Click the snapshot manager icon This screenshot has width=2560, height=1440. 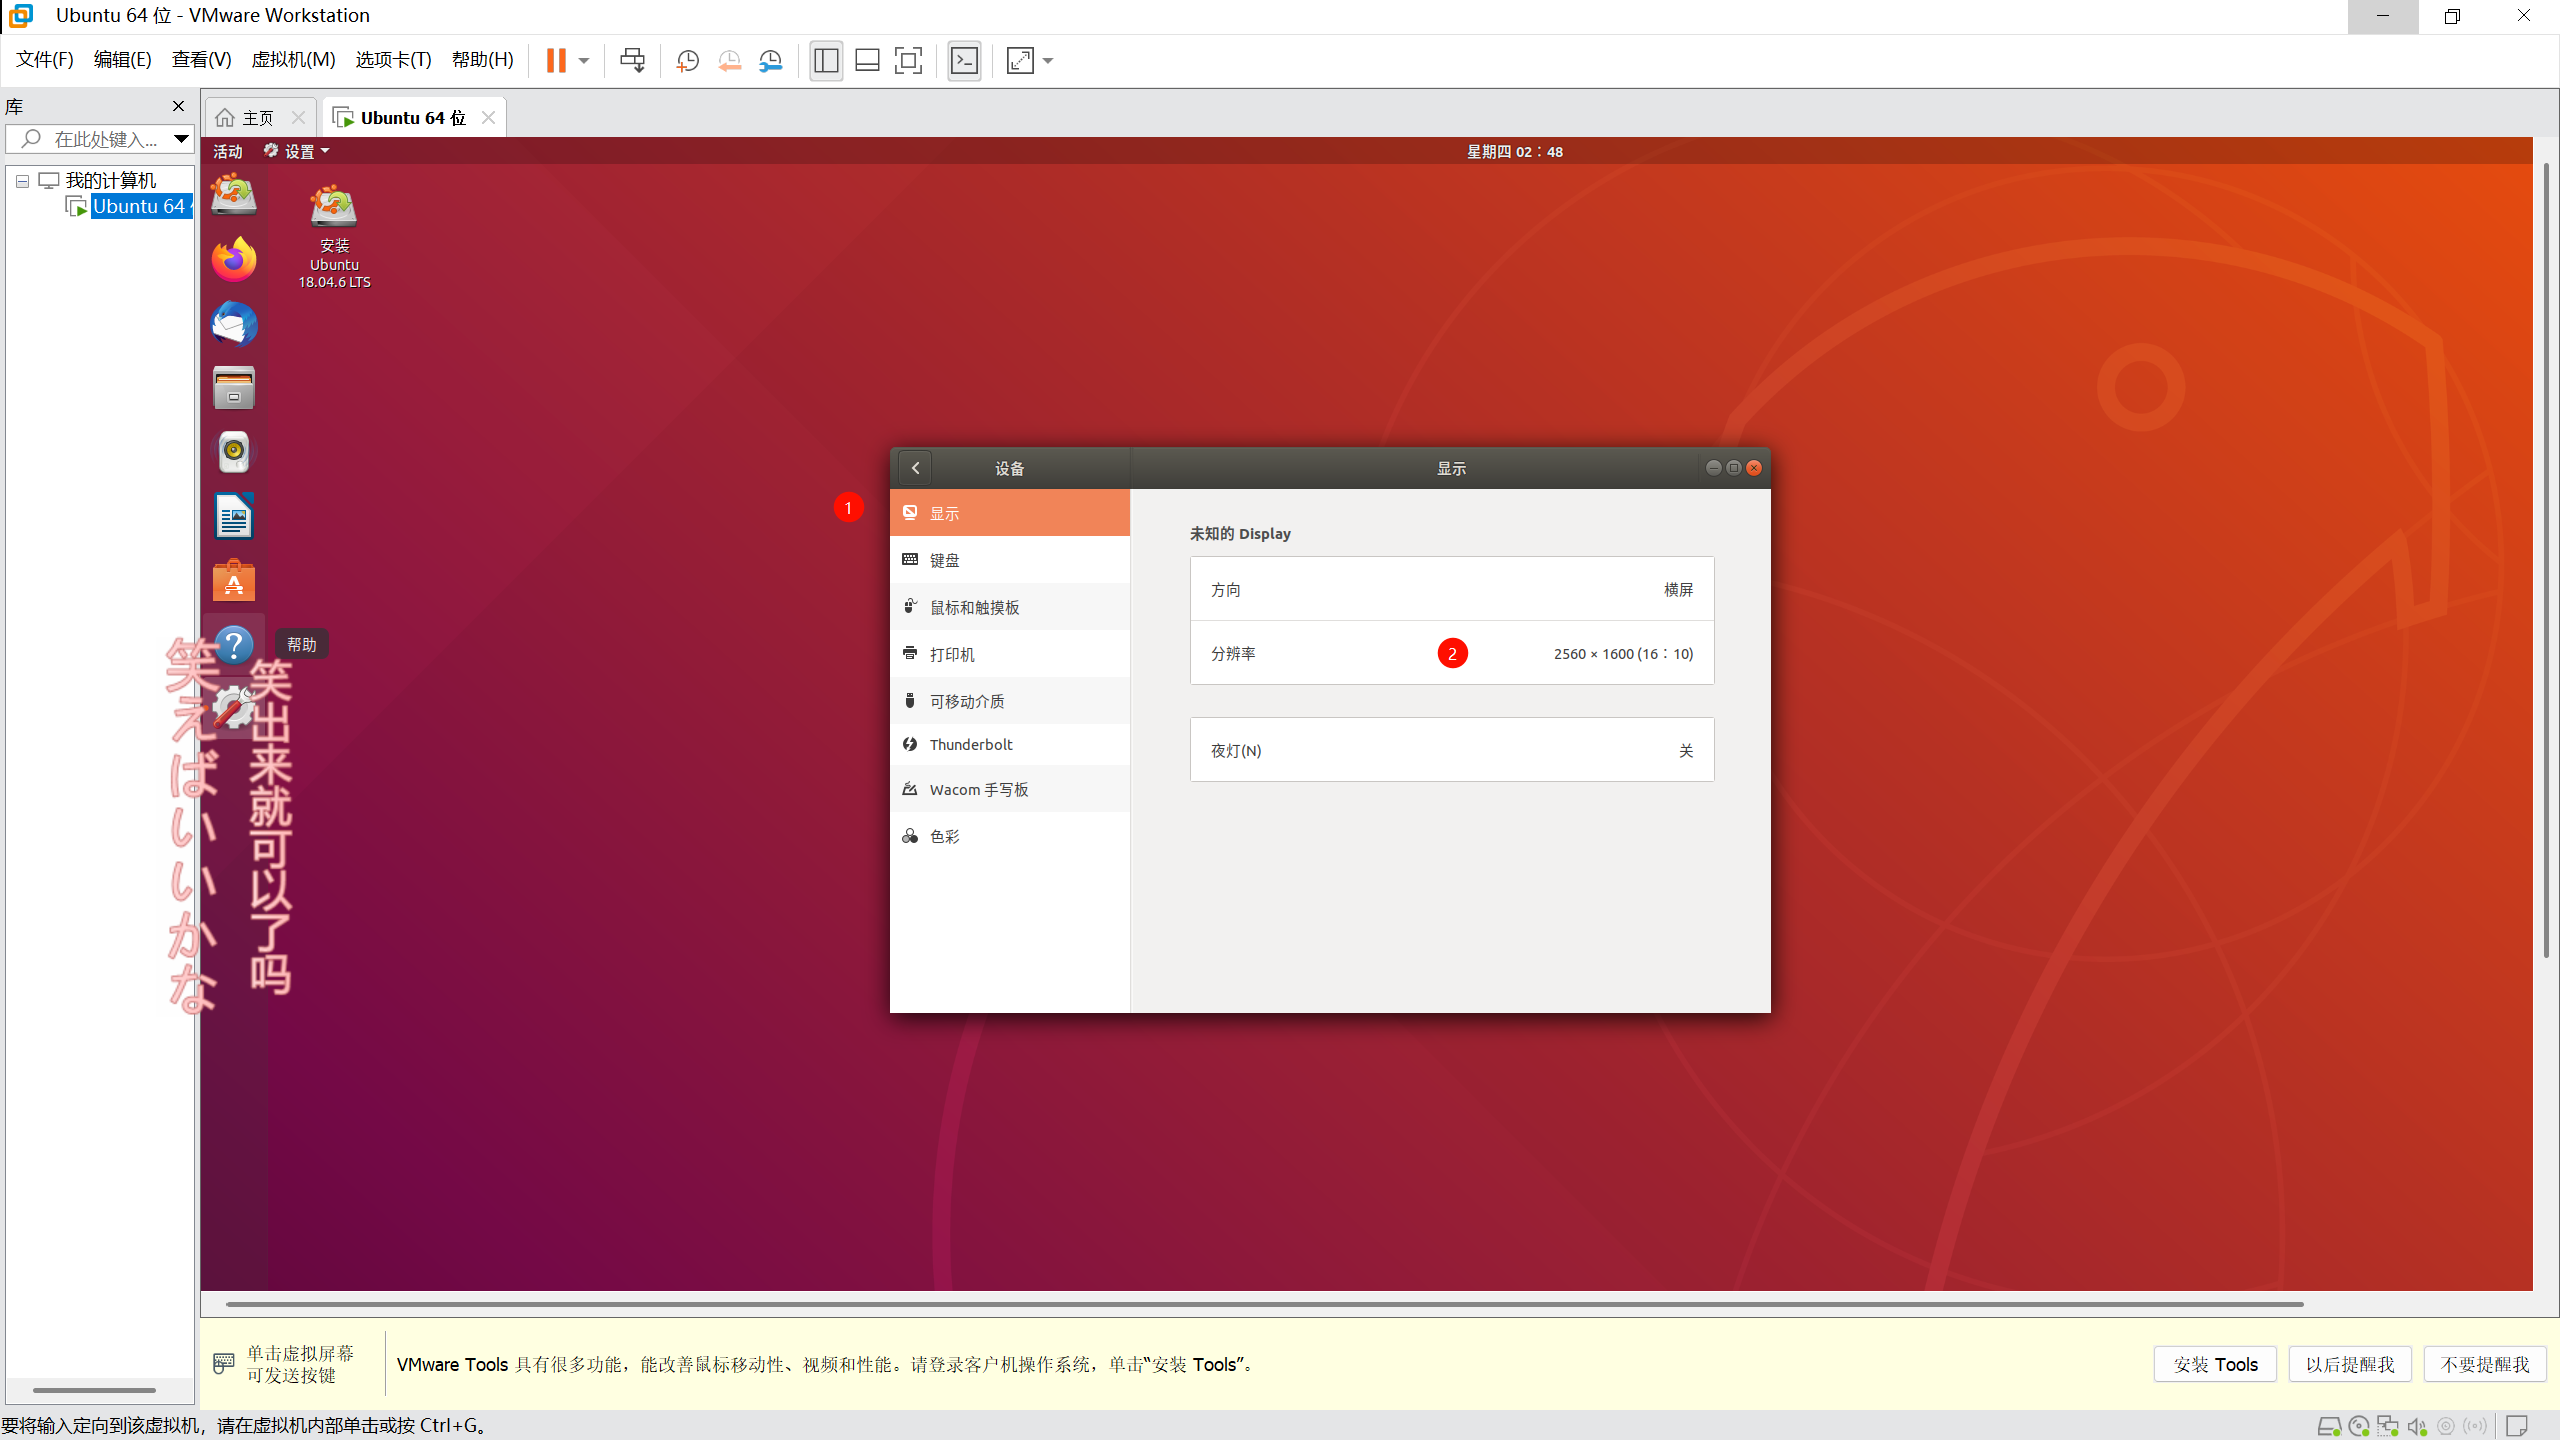(x=771, y=61)
